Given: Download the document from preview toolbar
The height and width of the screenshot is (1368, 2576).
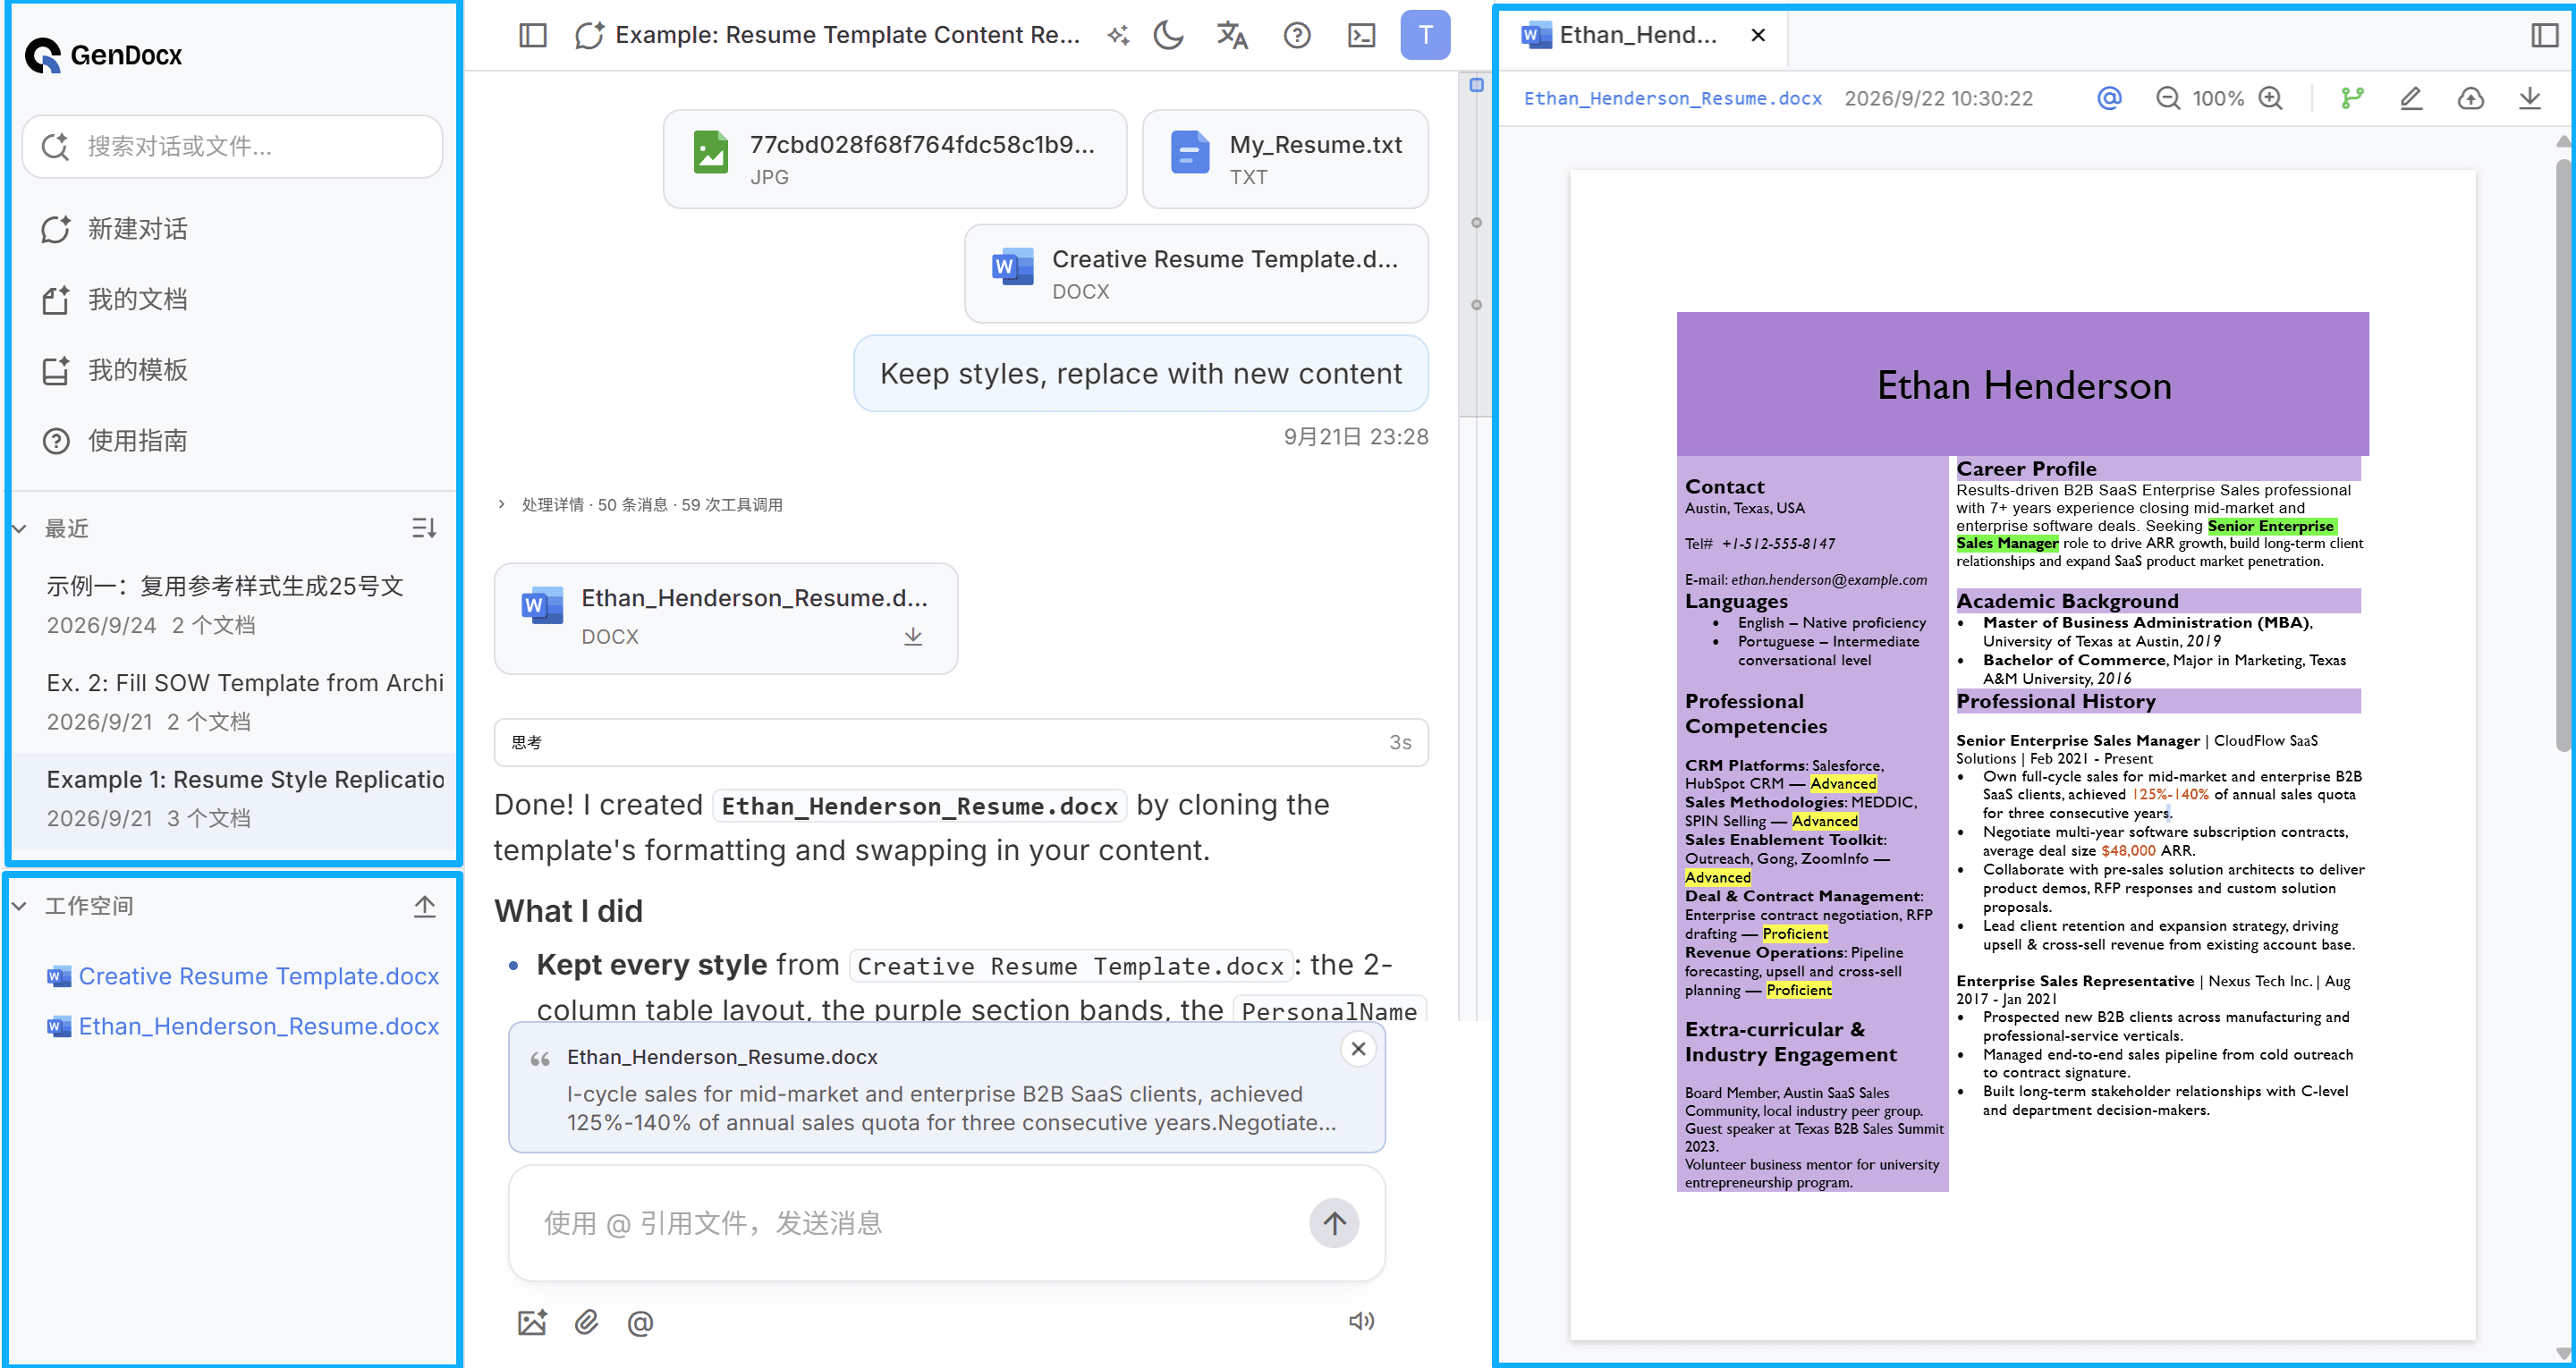Looking at the screenshot, I should tap(2529, 98).
